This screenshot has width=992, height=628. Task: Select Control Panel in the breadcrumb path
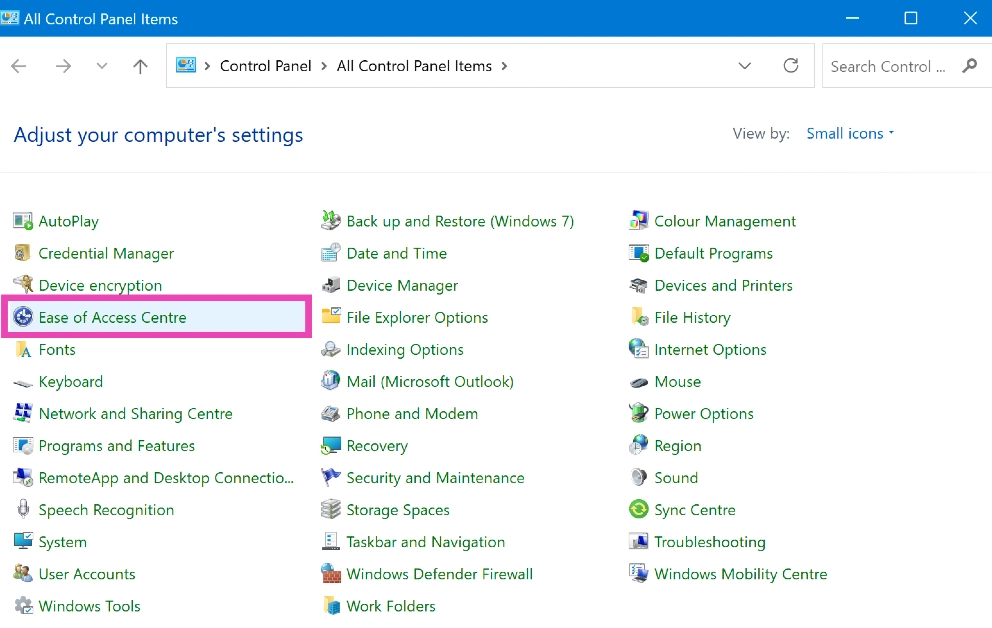265,66
